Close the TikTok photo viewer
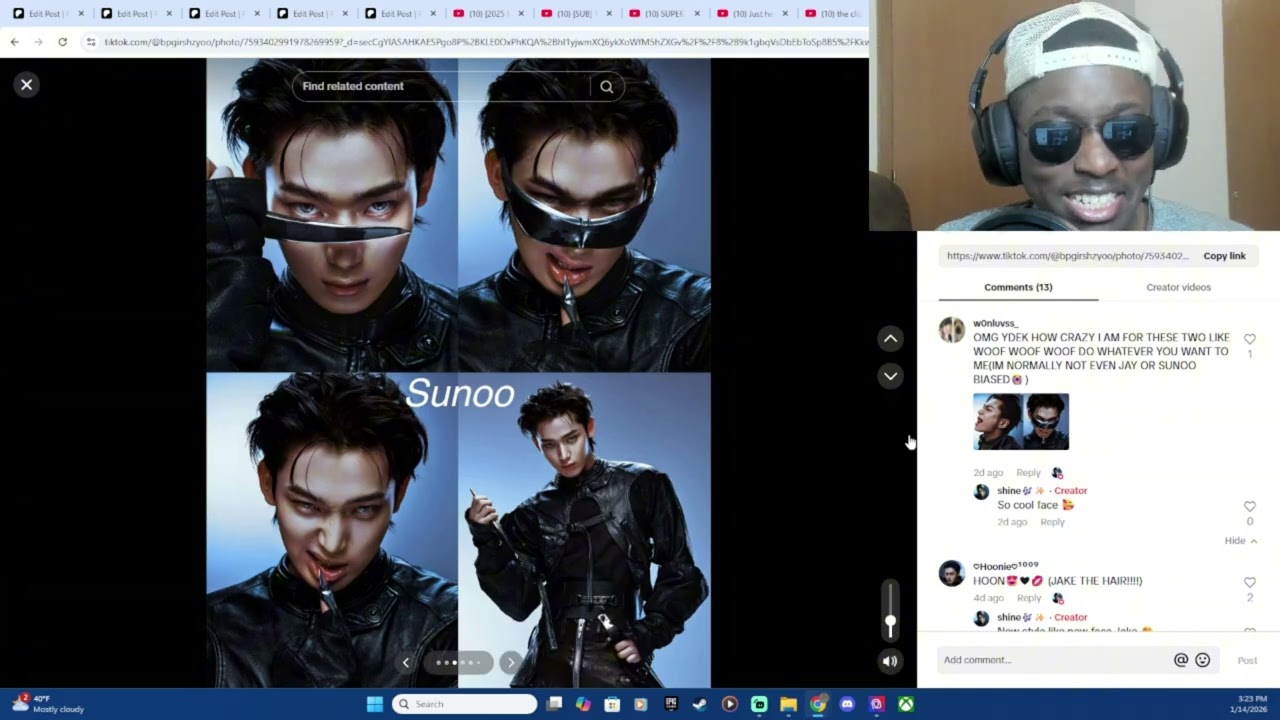 point(27,85)
